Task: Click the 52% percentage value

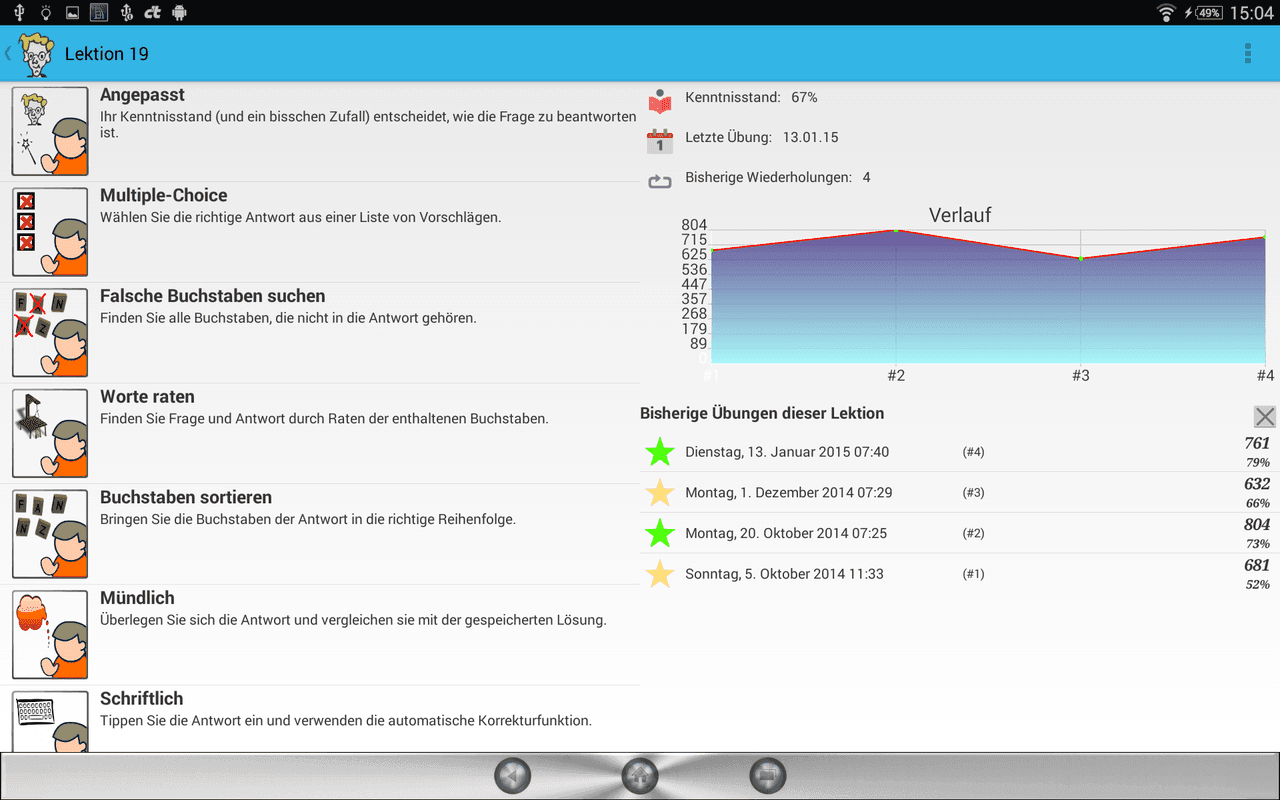Action: pyautogui.click(x=1257, y=585)
